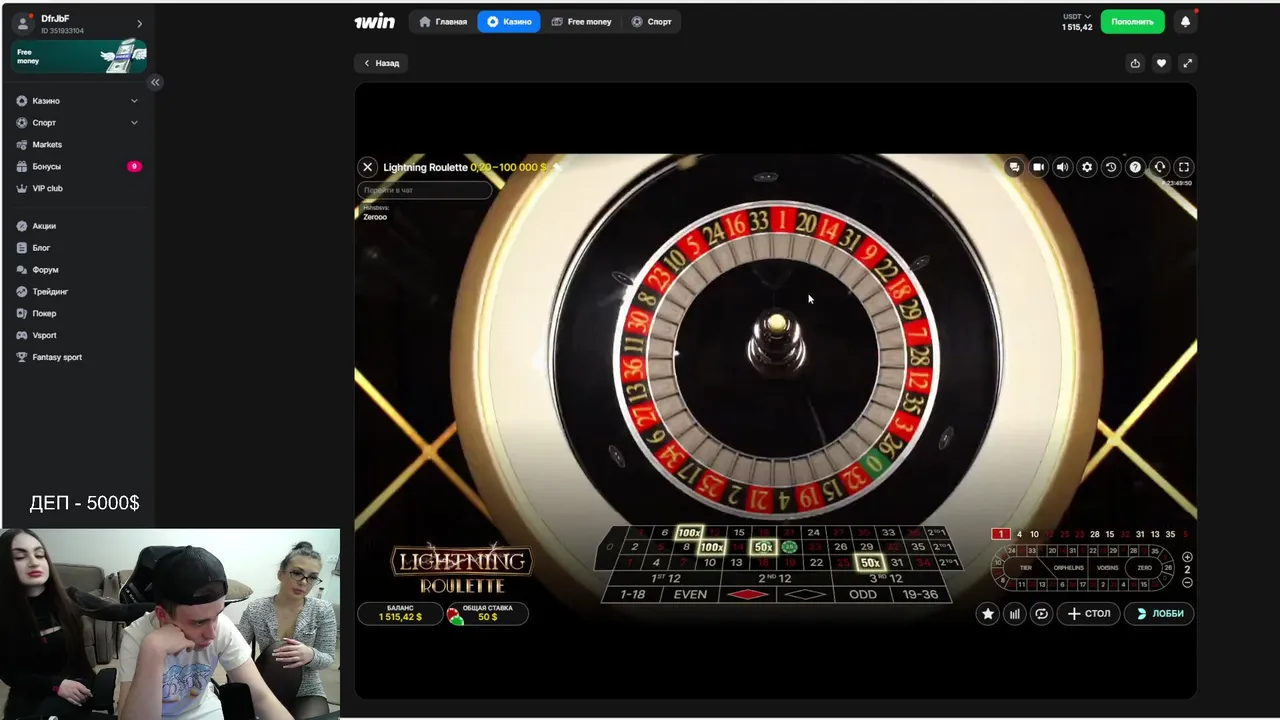The width and height of the screenshot is (1280, 720).
Task: Open the game settings gear
Action: (x=1087, y=167)
